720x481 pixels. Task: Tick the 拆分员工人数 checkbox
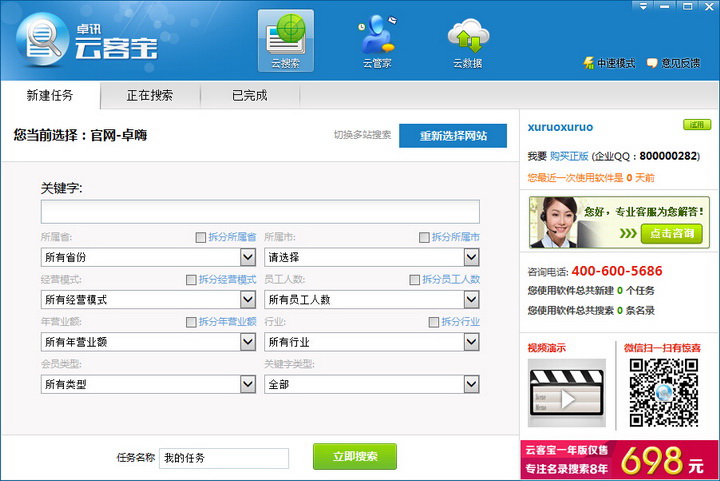coord(415,280)
